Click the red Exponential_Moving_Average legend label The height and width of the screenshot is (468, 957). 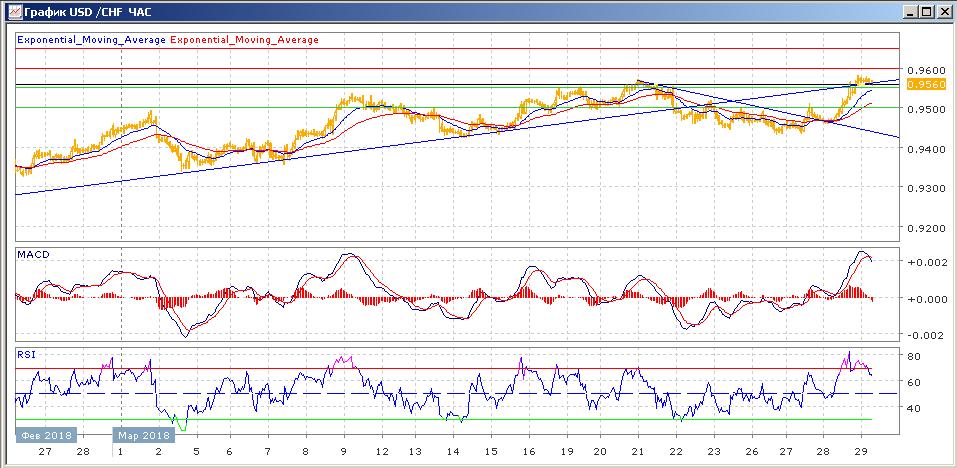tap(244, 40)
